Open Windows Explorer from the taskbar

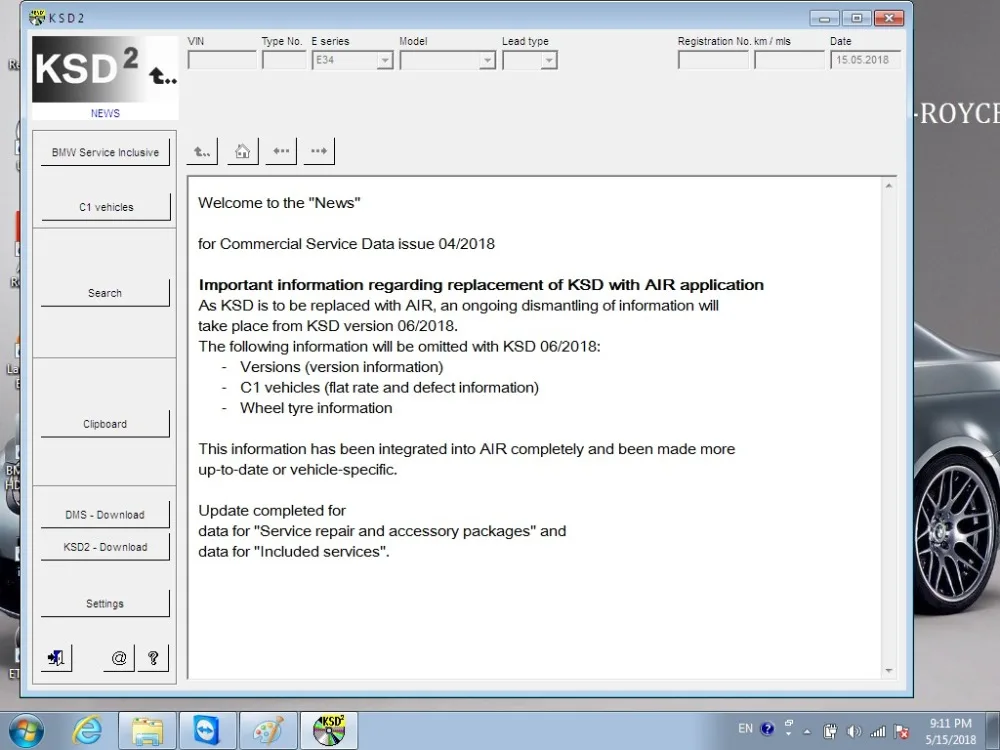147,731
